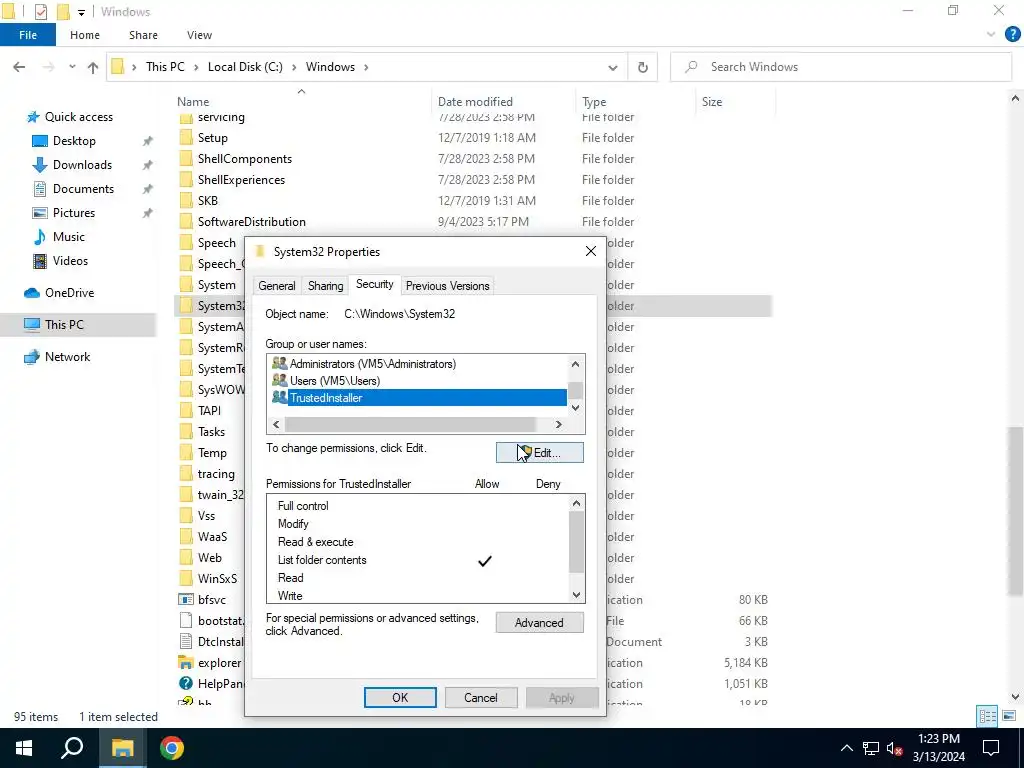The height and width of the screenshot is (768, 1024).
Task: Open Videos in the navigation pane
Action: pos(70,261)
